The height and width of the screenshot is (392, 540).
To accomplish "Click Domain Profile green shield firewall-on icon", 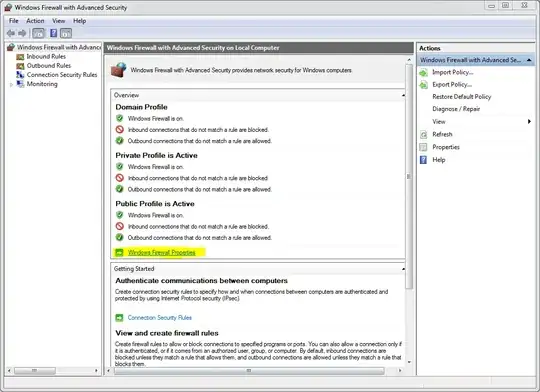I will click(x=120, y=118).
